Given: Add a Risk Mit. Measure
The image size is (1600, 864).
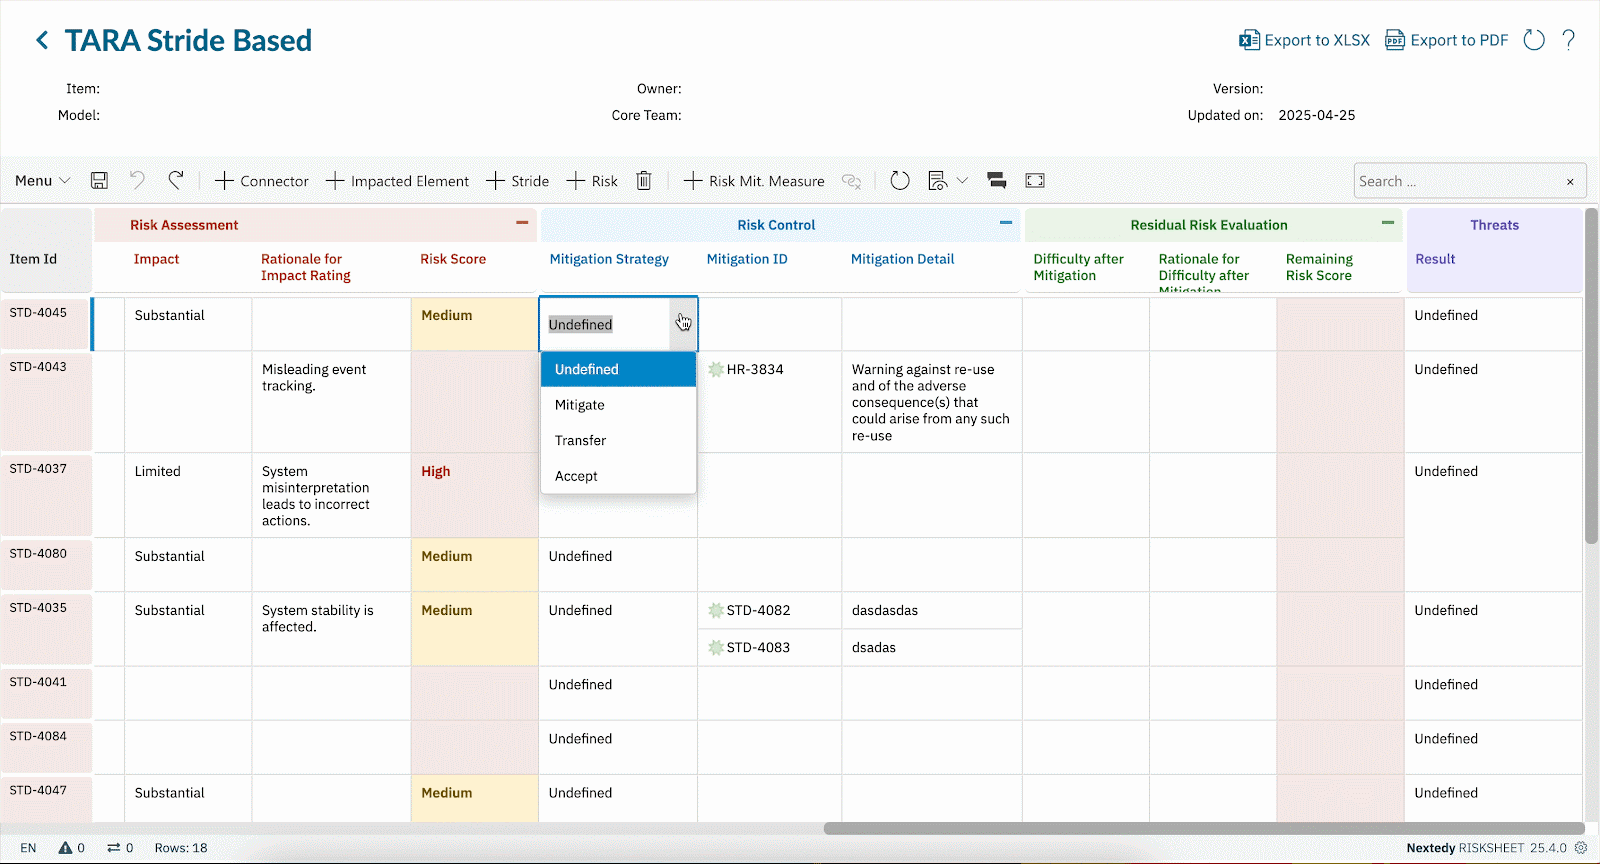Looking at the screenshot, I should coord(754,181).
